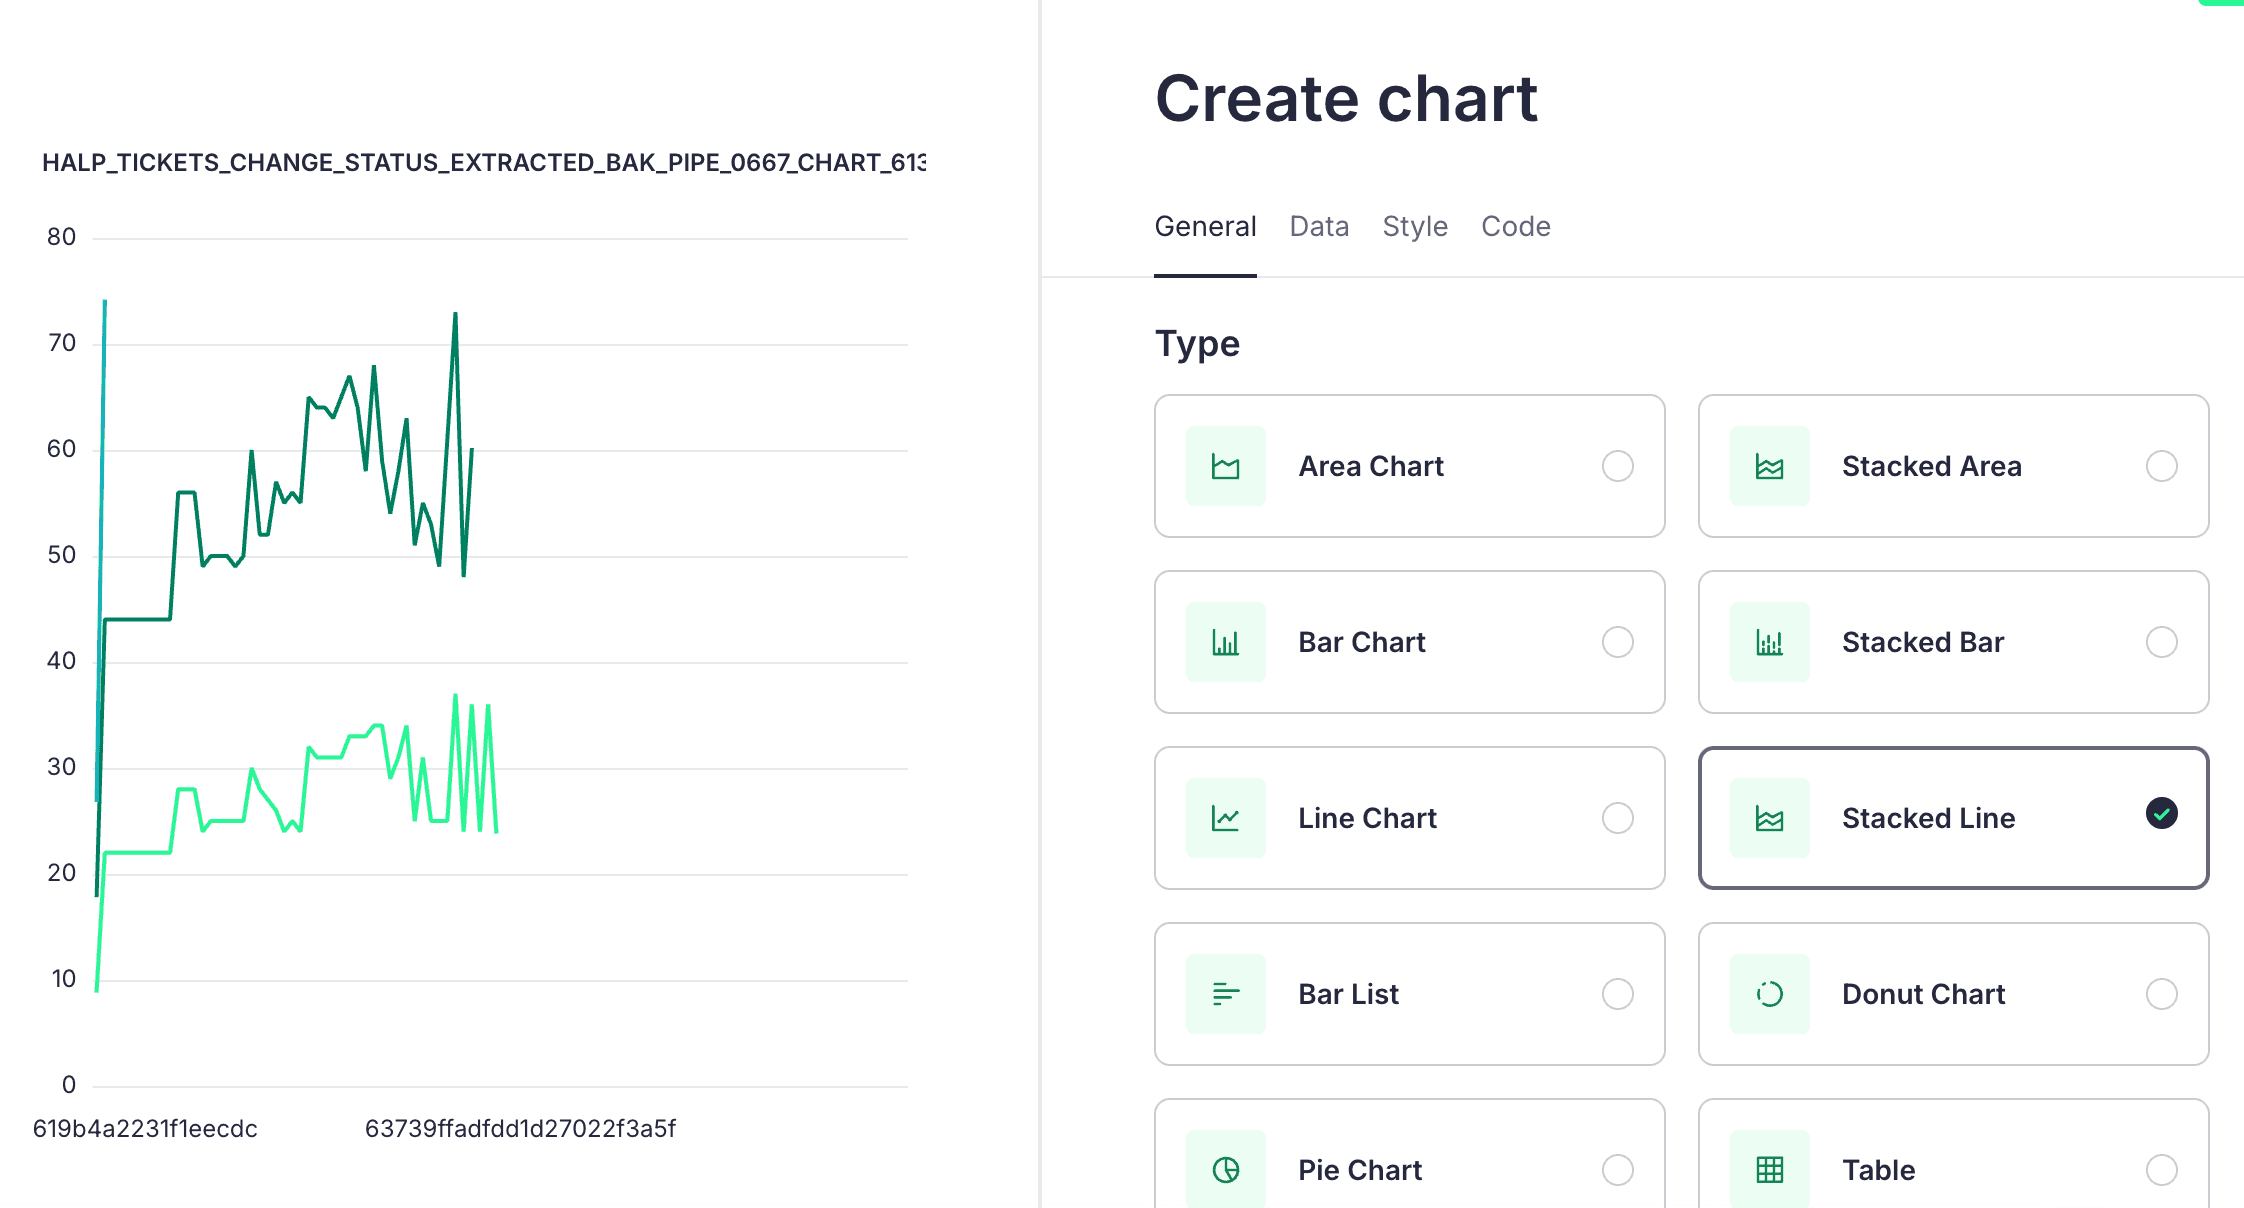This screenshot has width=2244, height=1208.
Task: Switch to the Data tab
Action: 1319,227
